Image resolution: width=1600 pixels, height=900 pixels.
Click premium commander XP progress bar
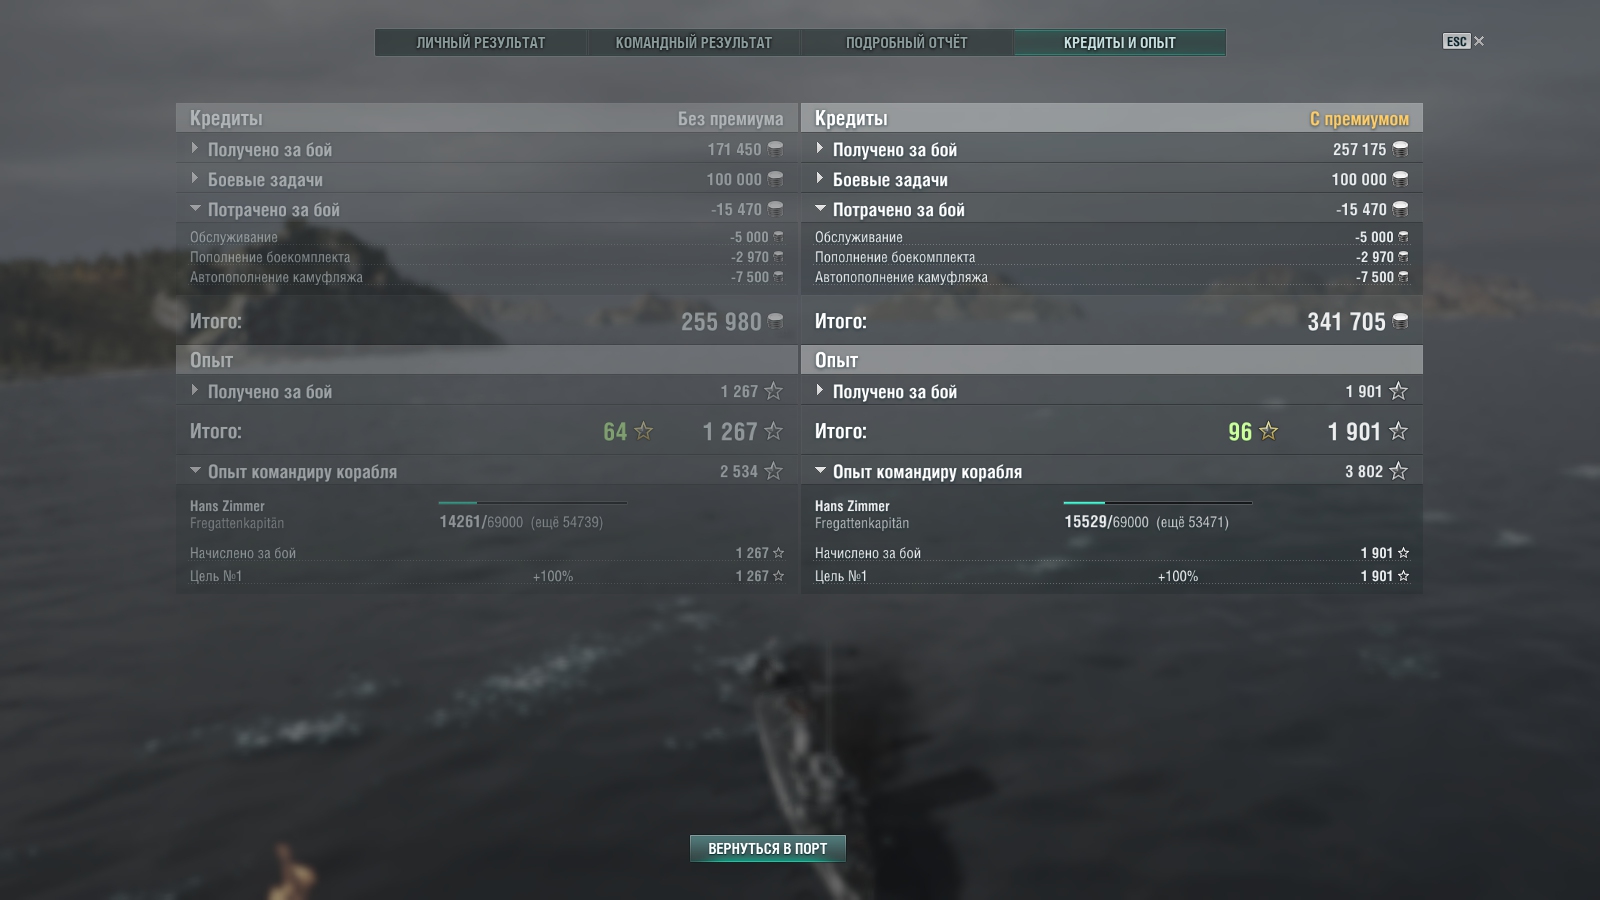pos(1158,503)
